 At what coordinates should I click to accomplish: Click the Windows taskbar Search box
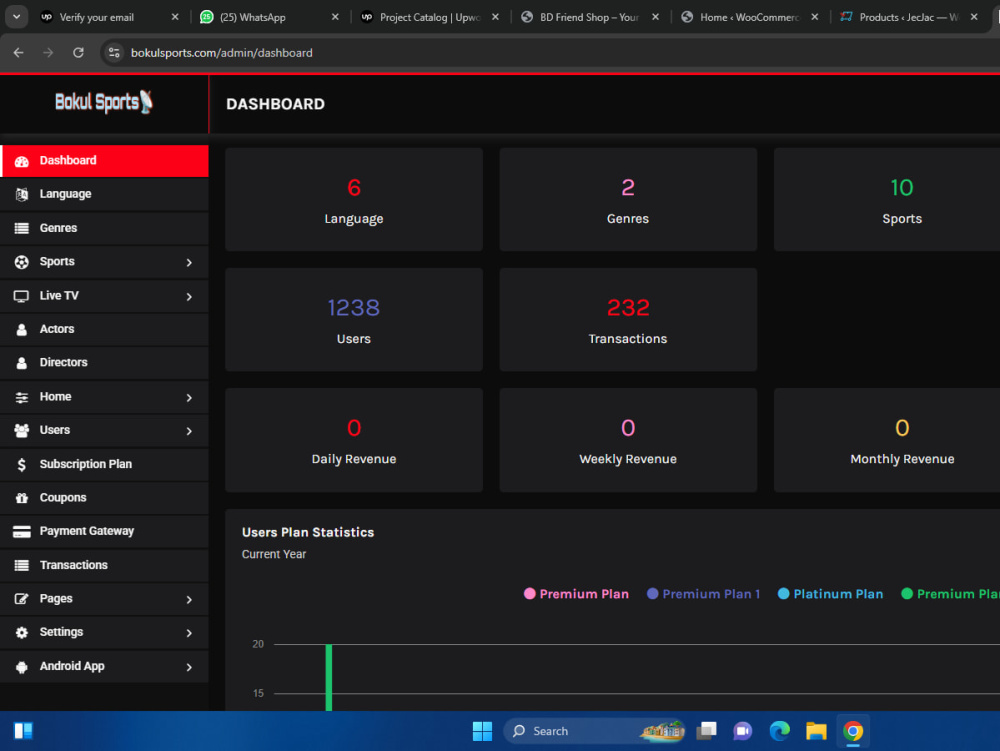click(x=594, y=731)
